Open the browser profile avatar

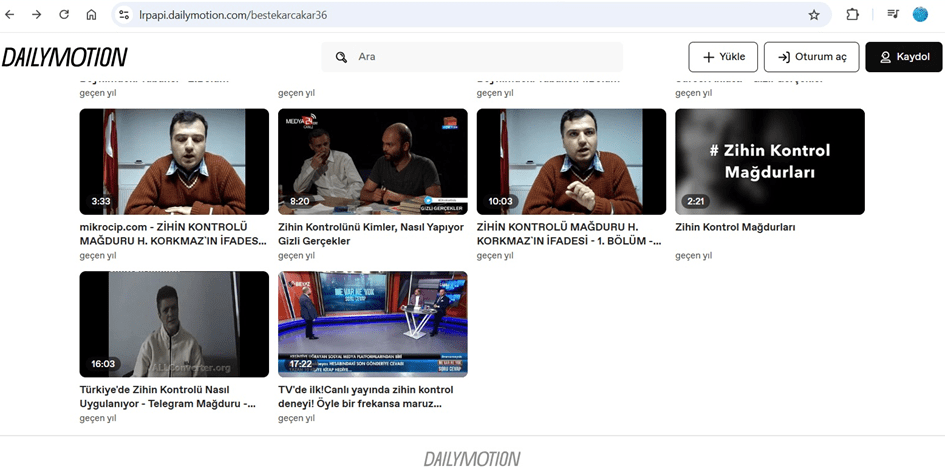pyautogui.click(x=920, y=15)
